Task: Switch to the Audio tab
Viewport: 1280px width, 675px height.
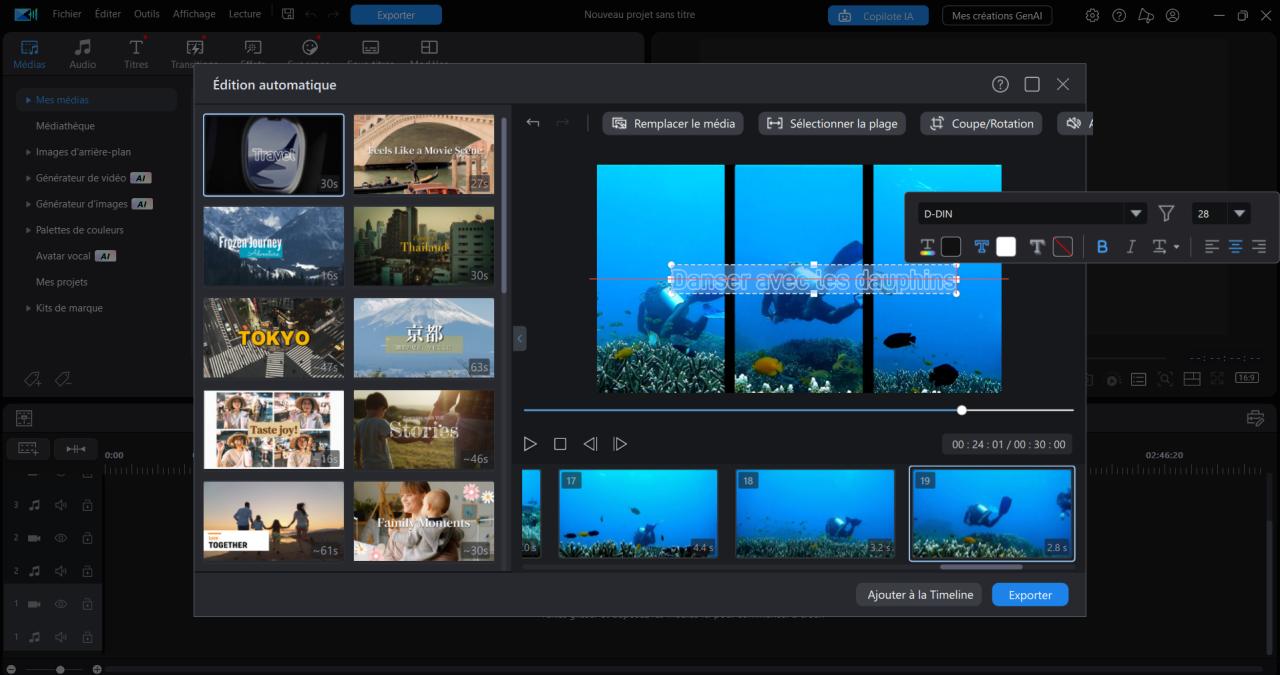Action: click(x=83, y=54)
